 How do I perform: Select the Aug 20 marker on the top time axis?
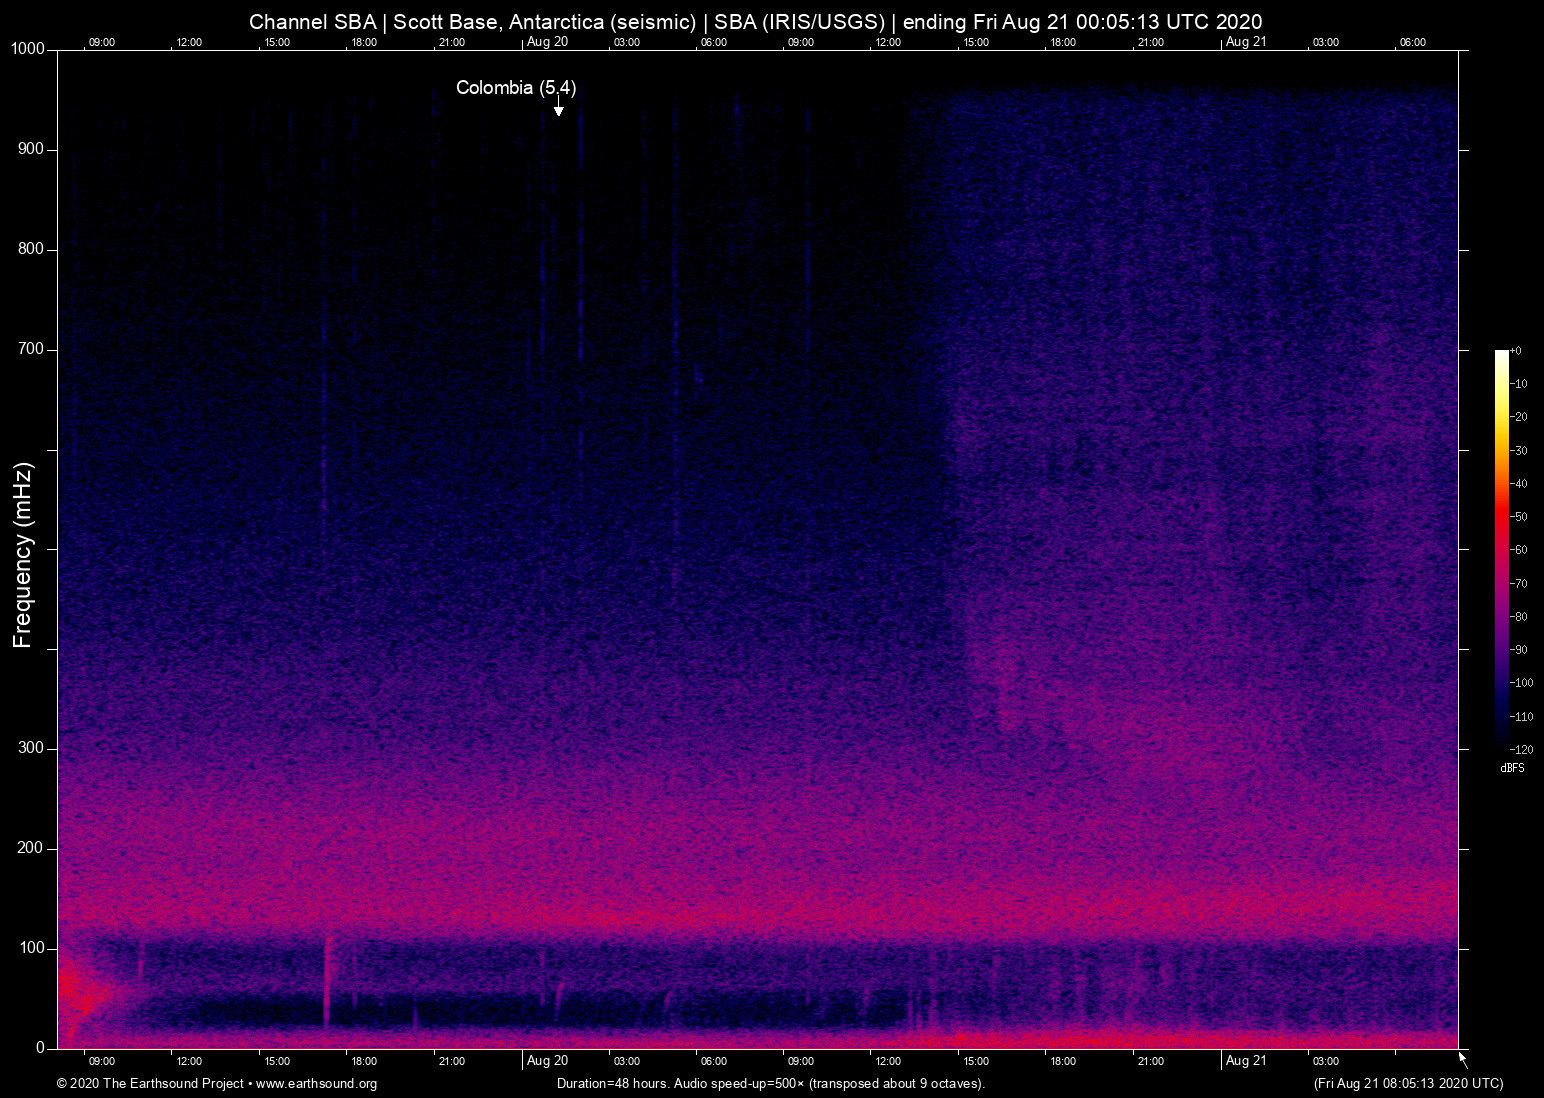click(x=547, y=42)
